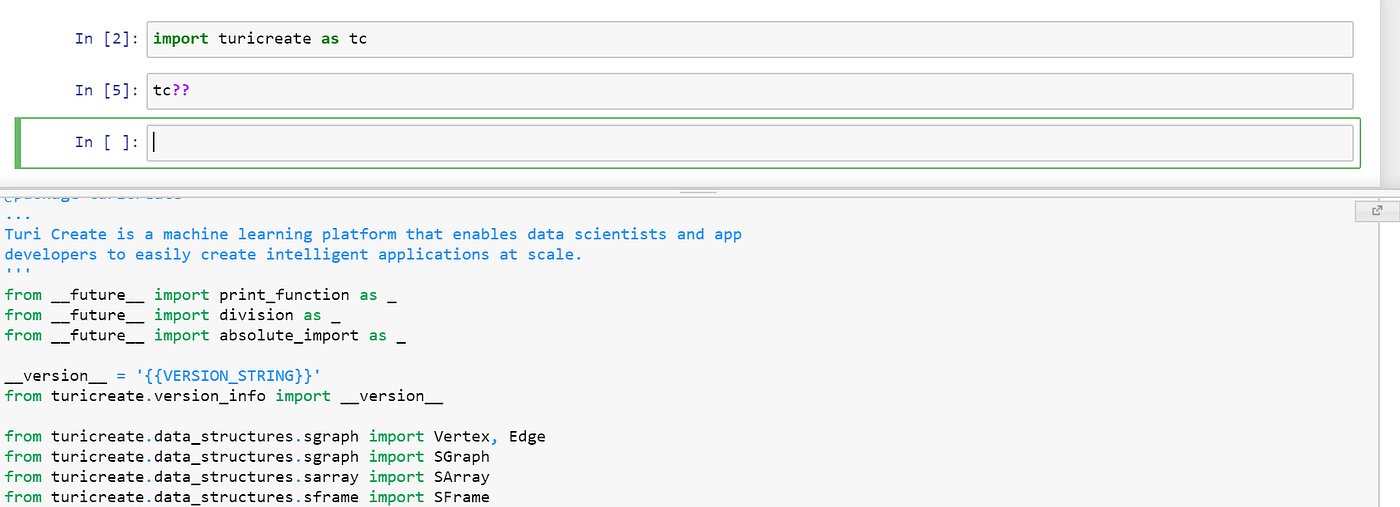Image resolution: width=1400 pixels, height=507 pixels.
Task: Click the 'import absolute_import as _' line
Action: pyautogui.click(x=205, y=335)
